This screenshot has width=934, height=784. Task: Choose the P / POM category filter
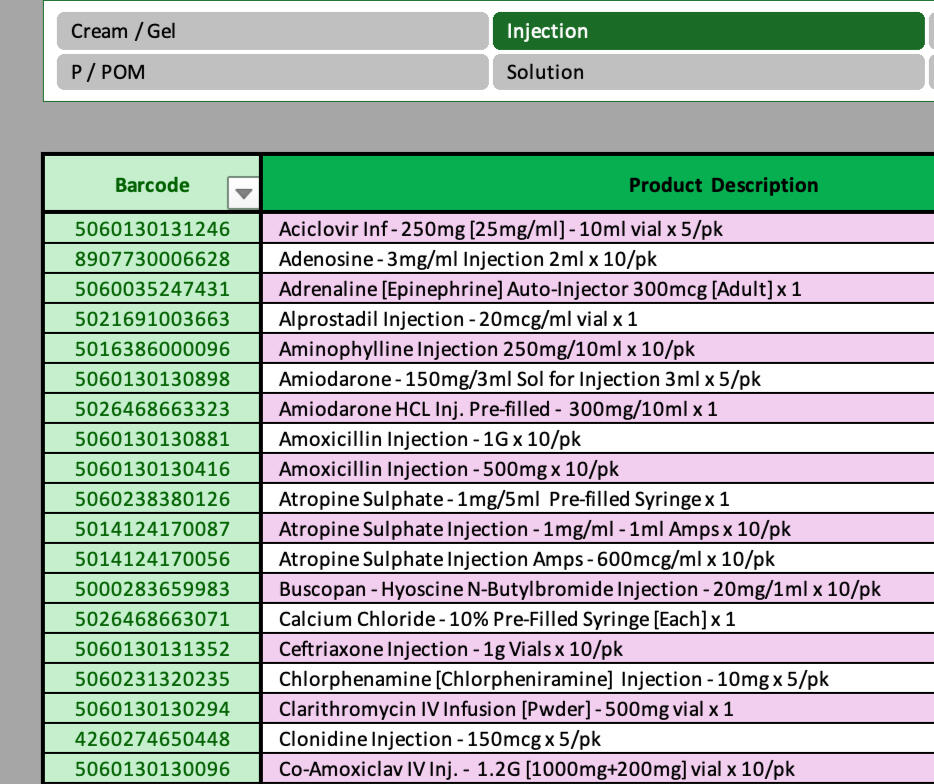pos(272,72)
